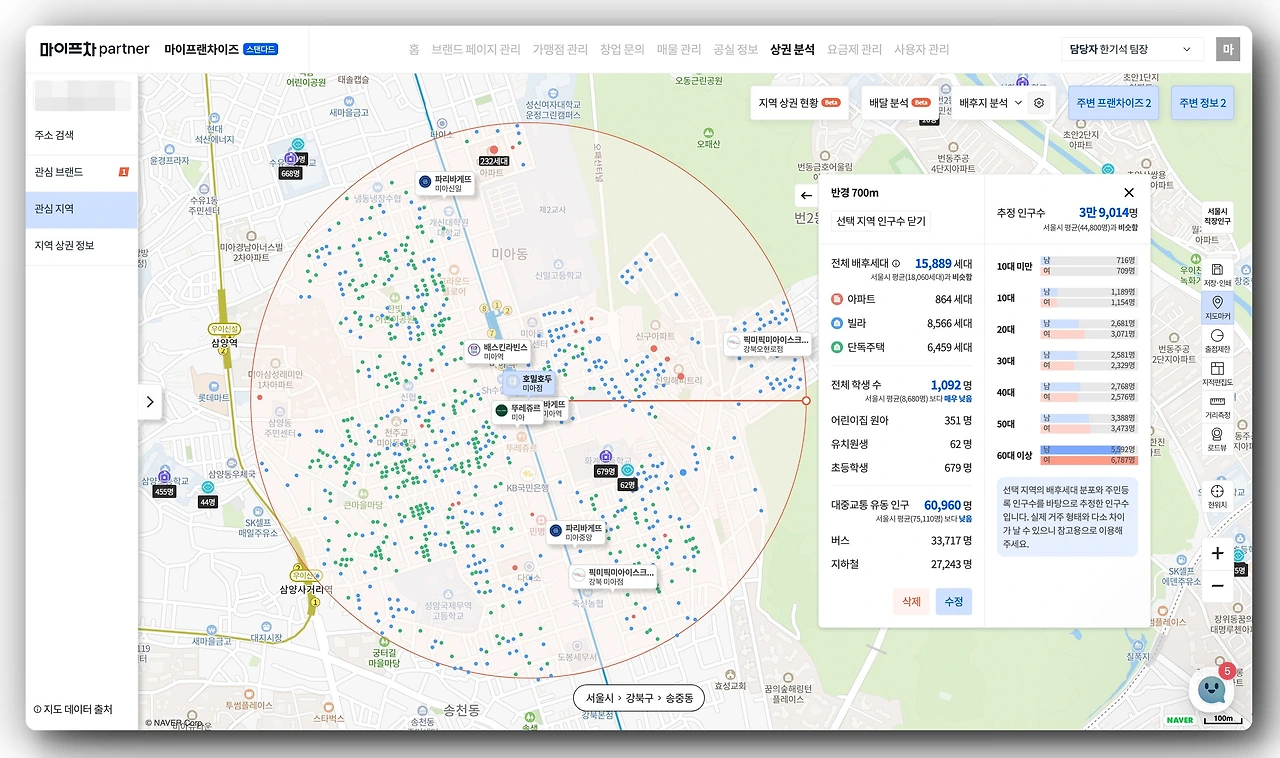Close the population panel with the X
Image resolution: width=1280 pixels, height=758 pixels.
pos(1129,193)
